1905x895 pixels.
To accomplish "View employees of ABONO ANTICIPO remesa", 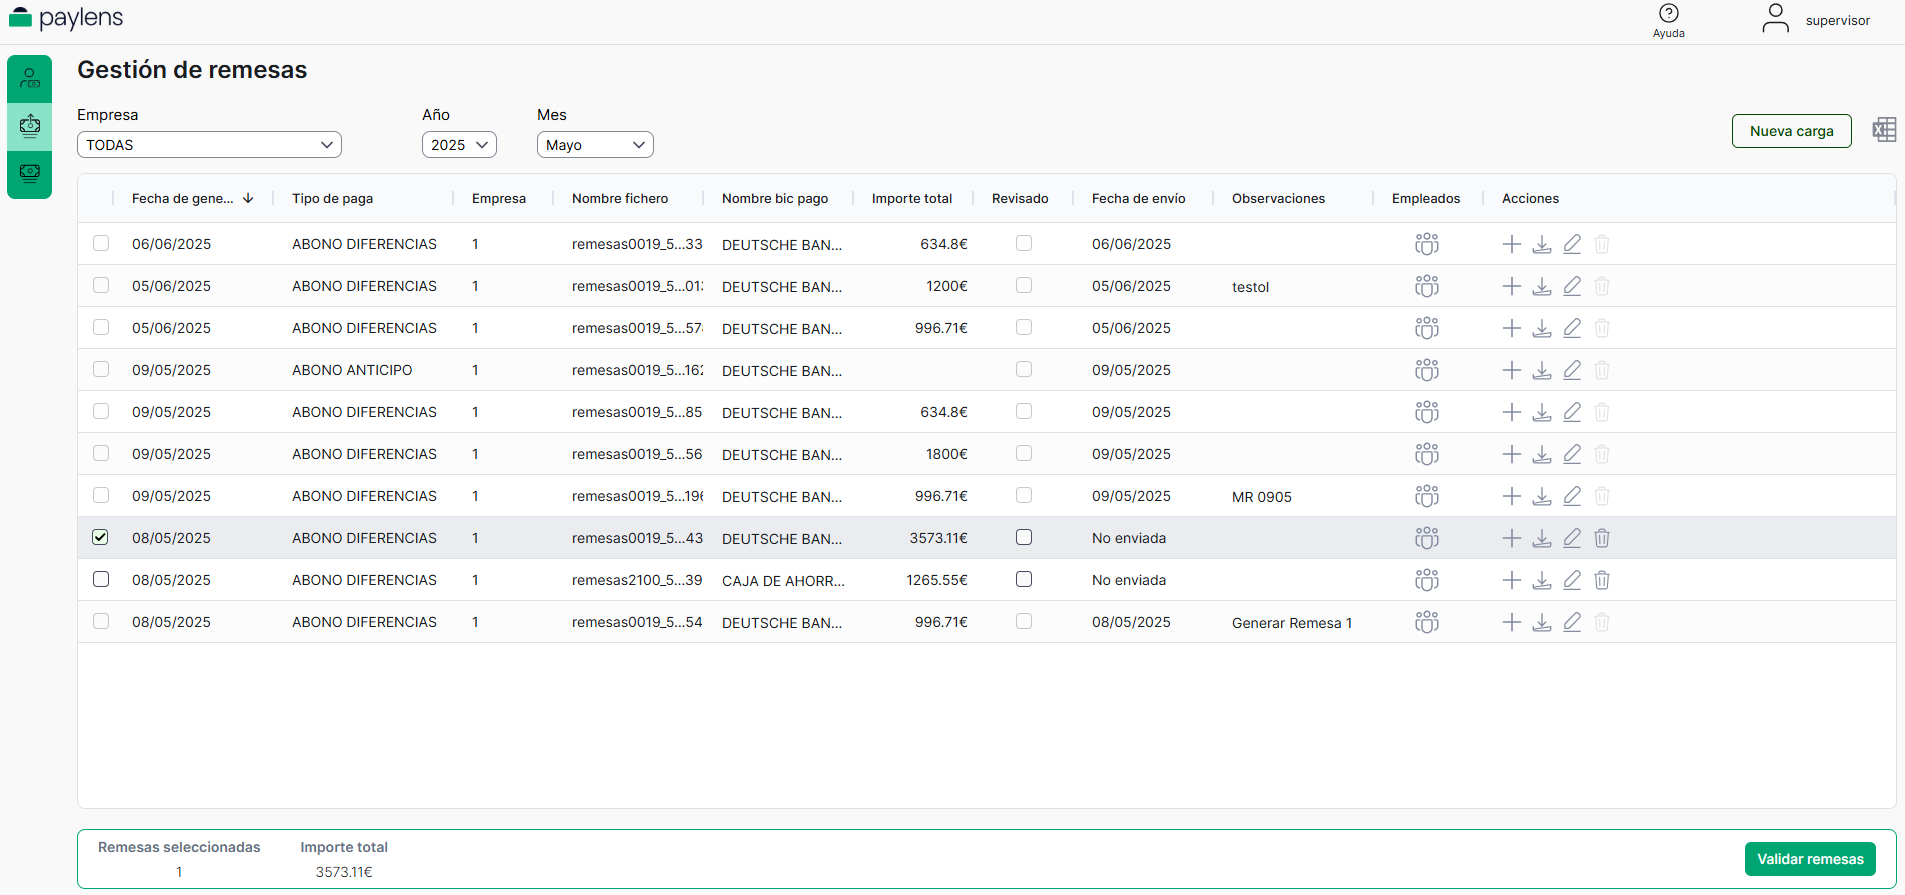I will click(1426, 370).
